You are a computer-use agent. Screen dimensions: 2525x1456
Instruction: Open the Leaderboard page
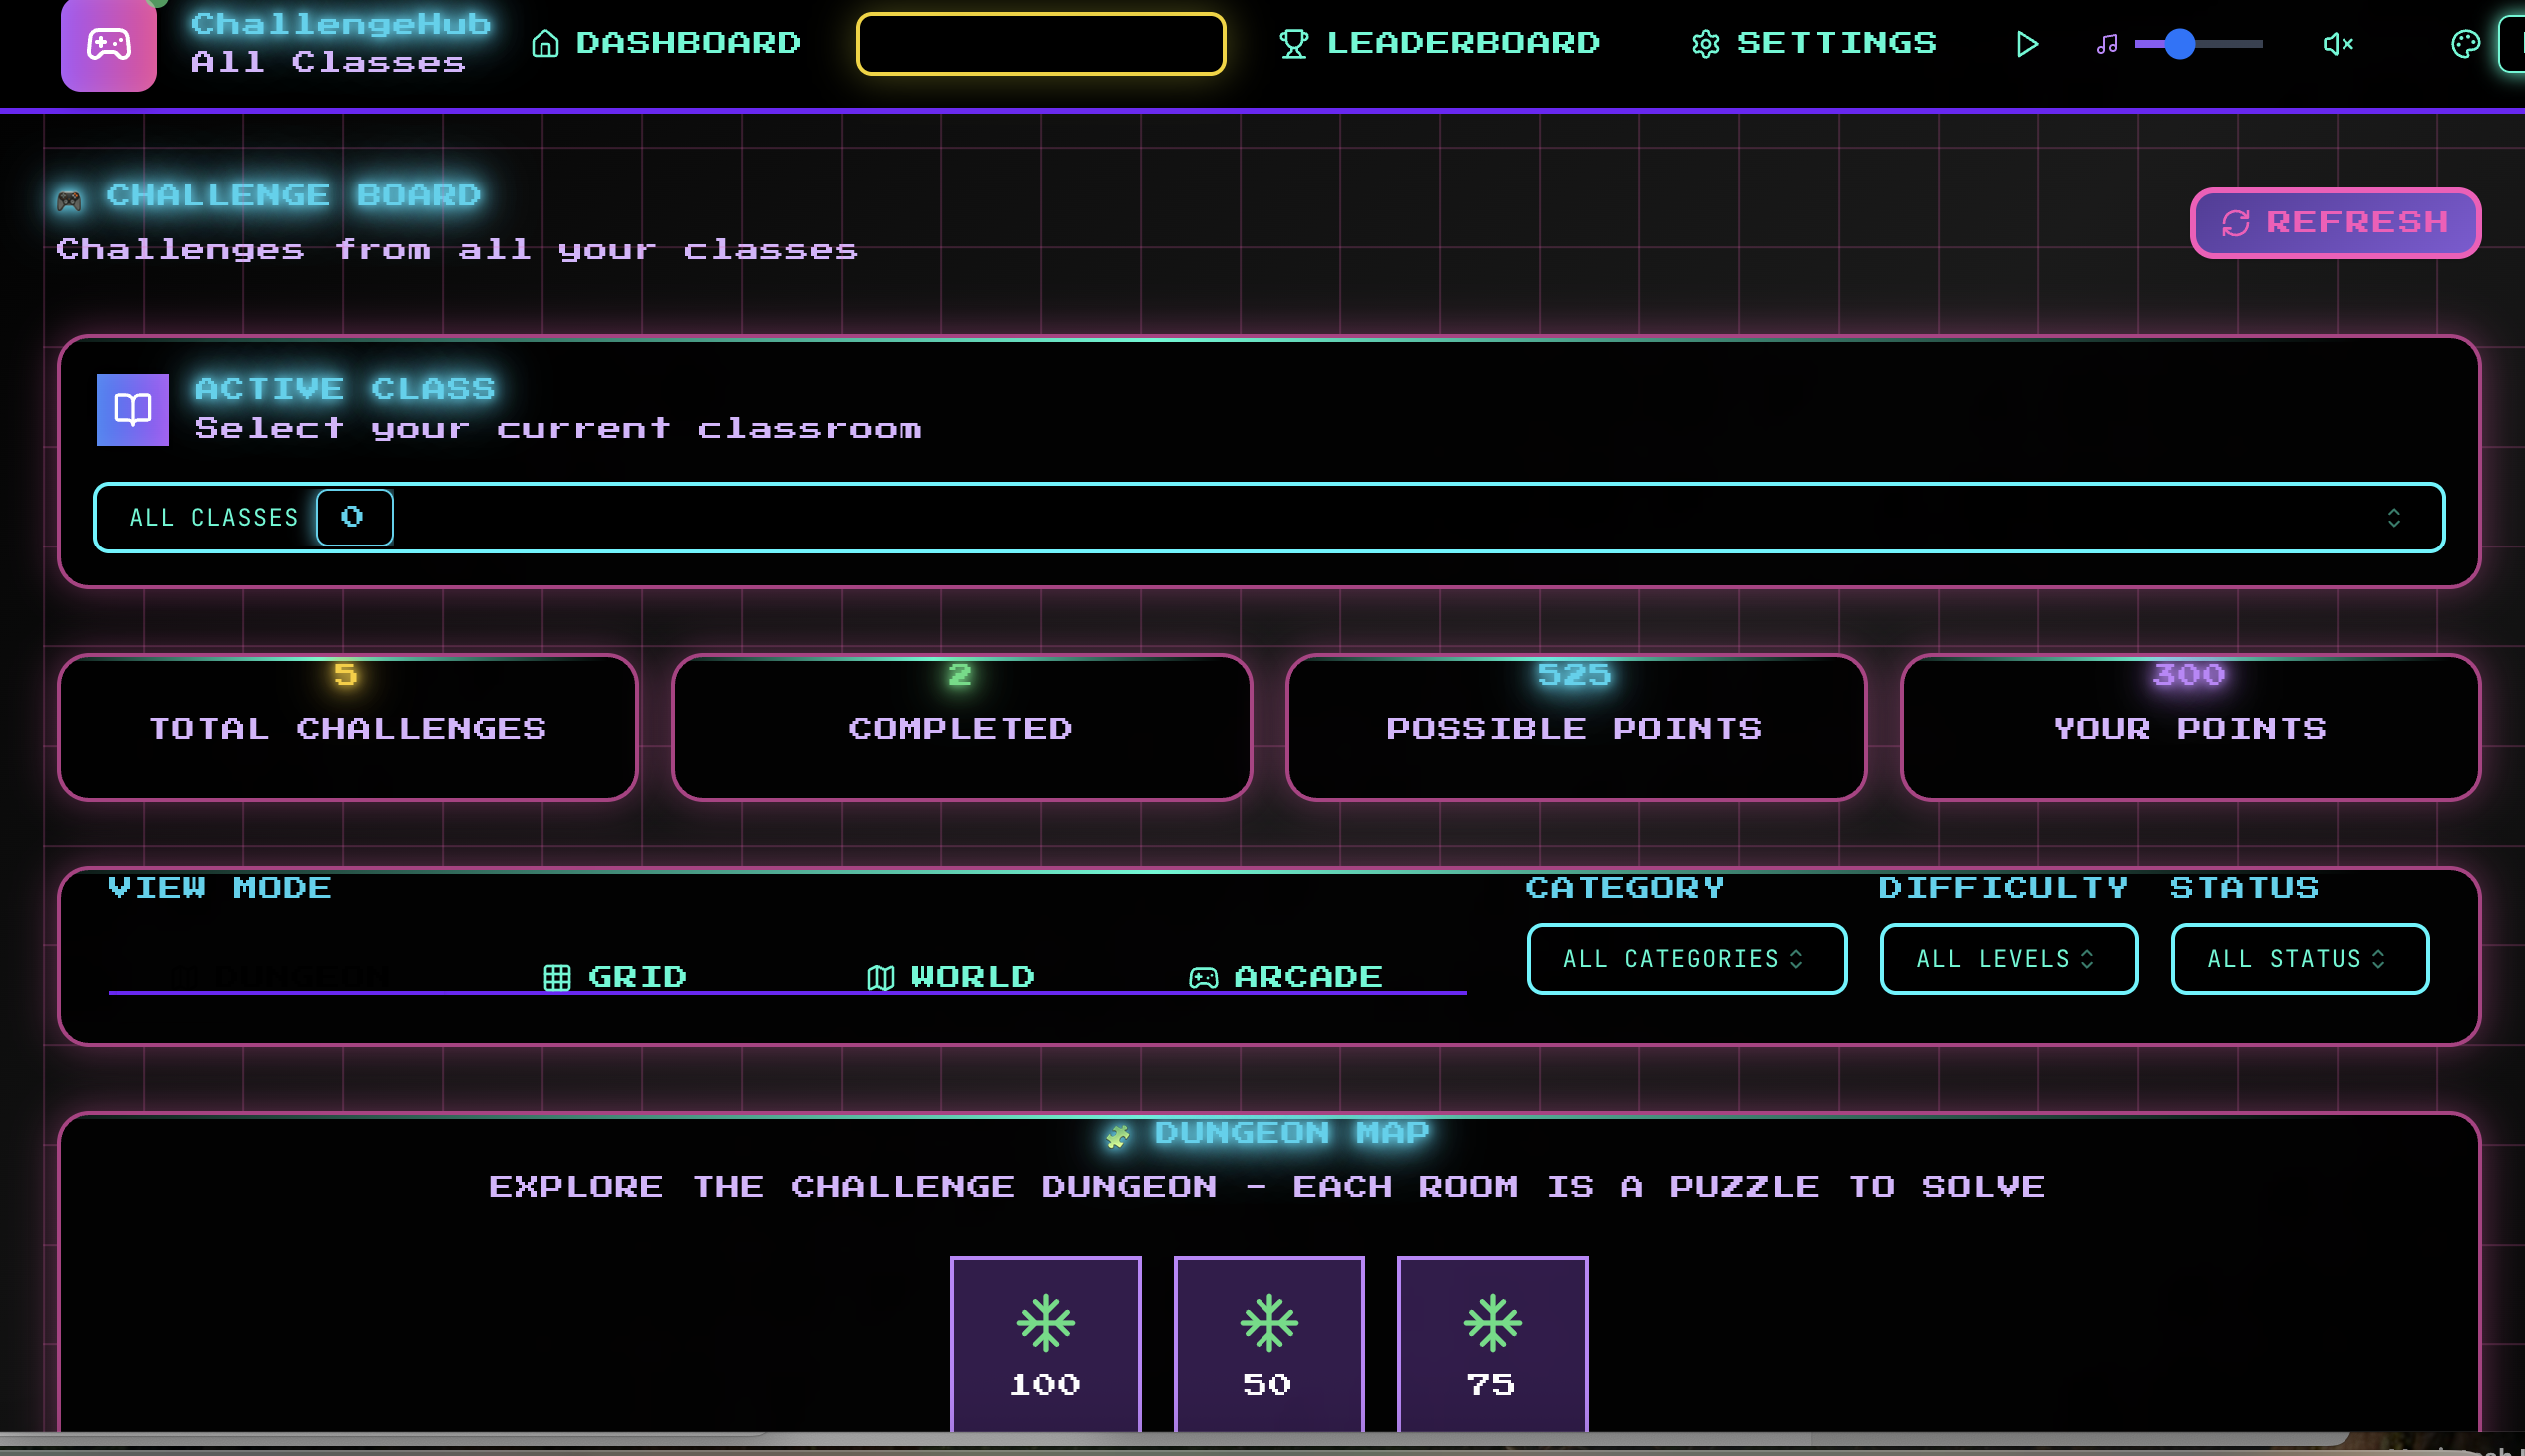tap(1440, 43)
